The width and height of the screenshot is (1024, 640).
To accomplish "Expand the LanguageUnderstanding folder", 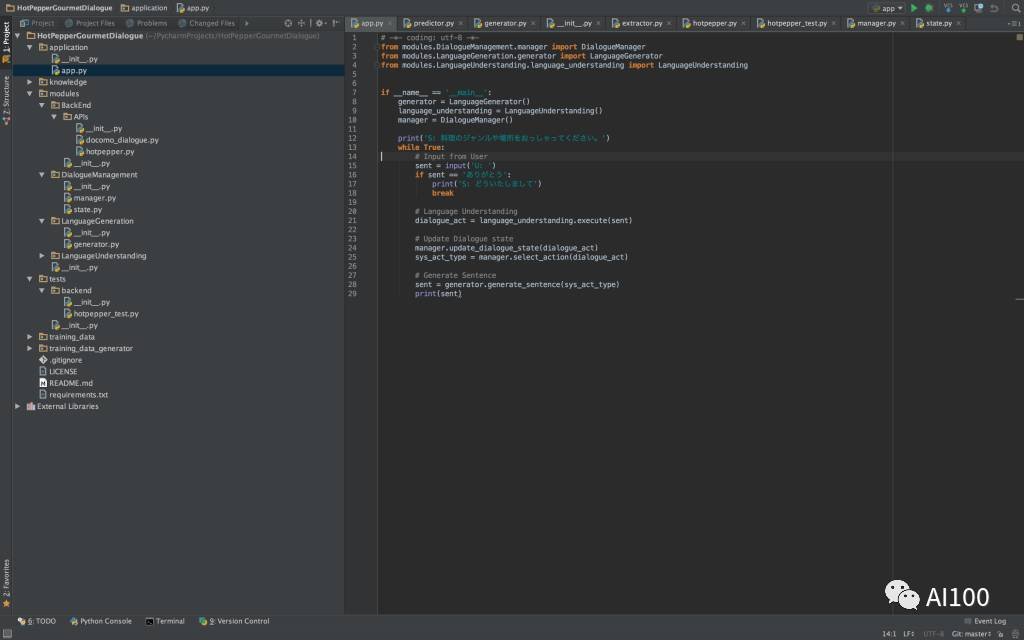I will click(x=42, y=256).
